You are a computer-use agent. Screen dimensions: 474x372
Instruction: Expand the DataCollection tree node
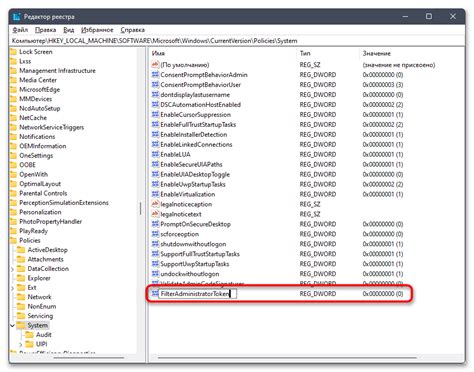tap(13, 269)
